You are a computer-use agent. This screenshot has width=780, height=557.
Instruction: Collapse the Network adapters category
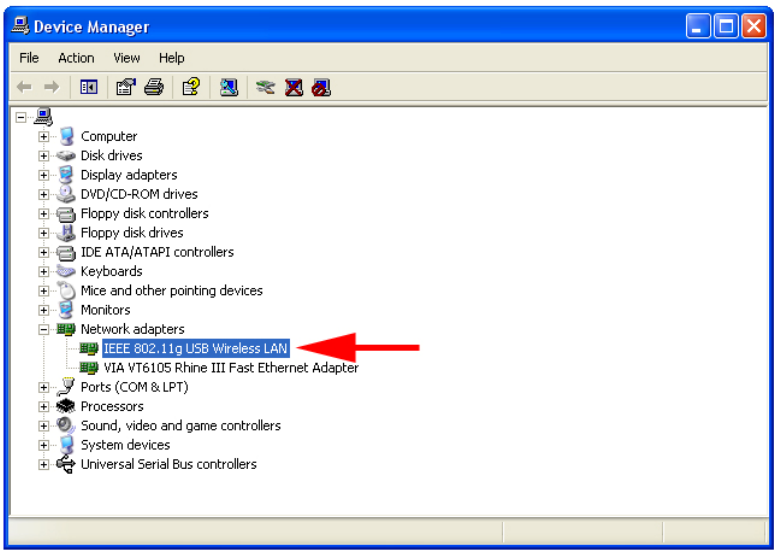[44, 329]
